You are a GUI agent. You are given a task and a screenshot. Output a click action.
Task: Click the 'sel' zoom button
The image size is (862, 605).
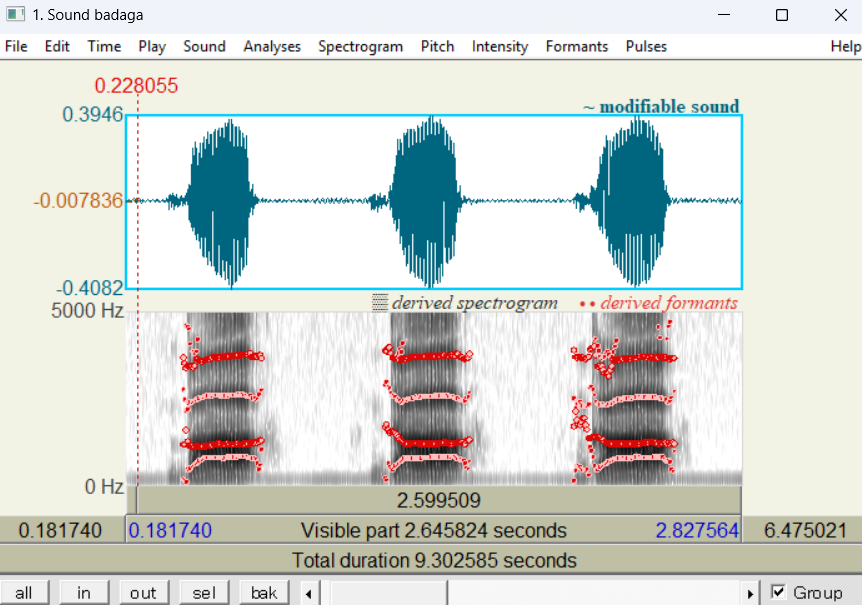click(x=204, y=593)
